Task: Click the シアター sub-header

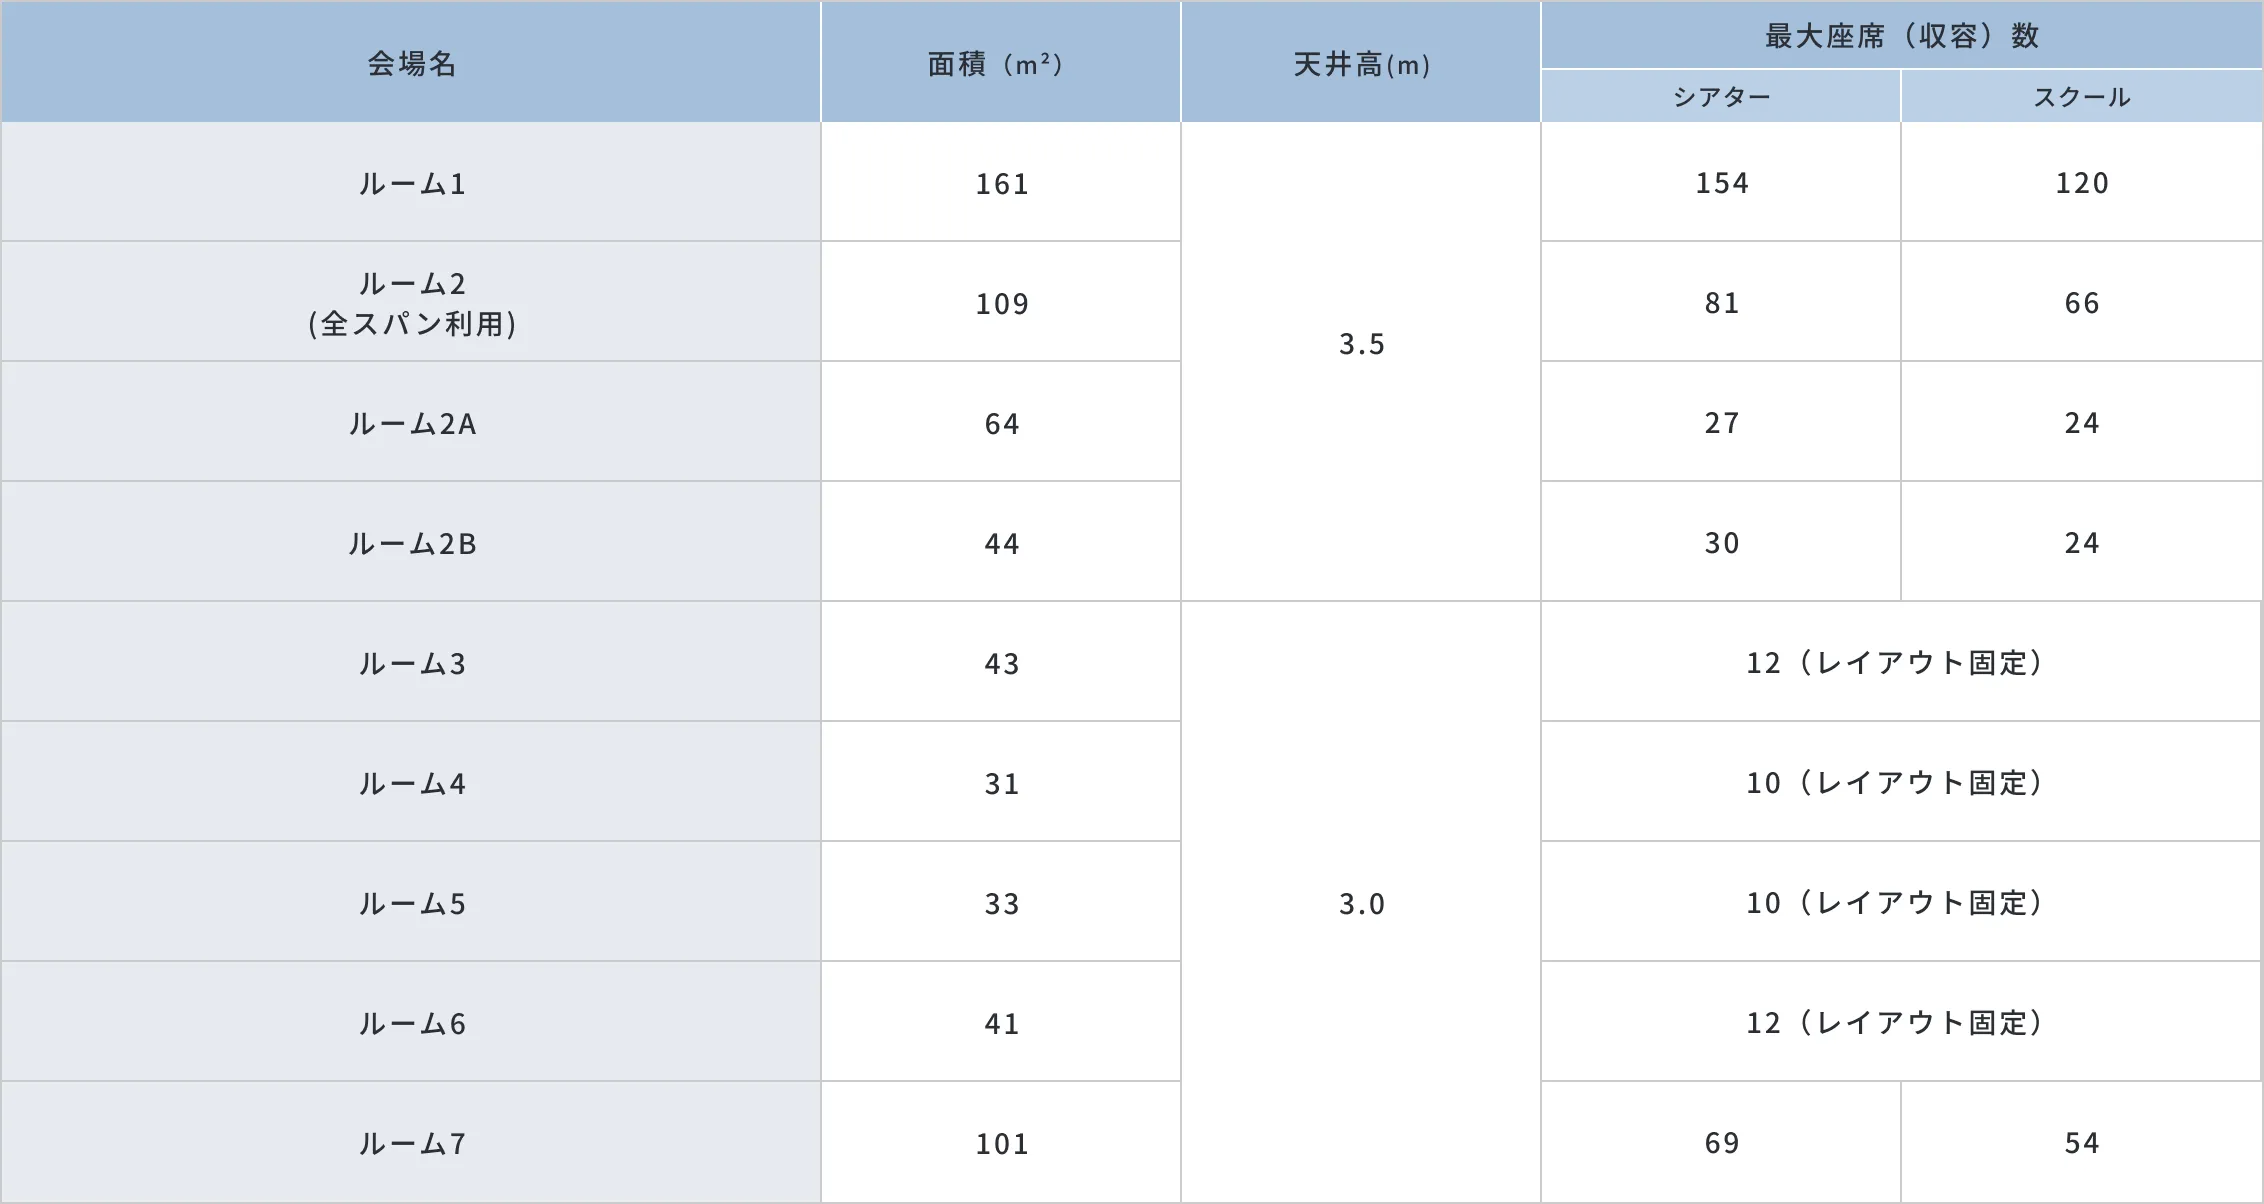Action: tap(1721, 97)
